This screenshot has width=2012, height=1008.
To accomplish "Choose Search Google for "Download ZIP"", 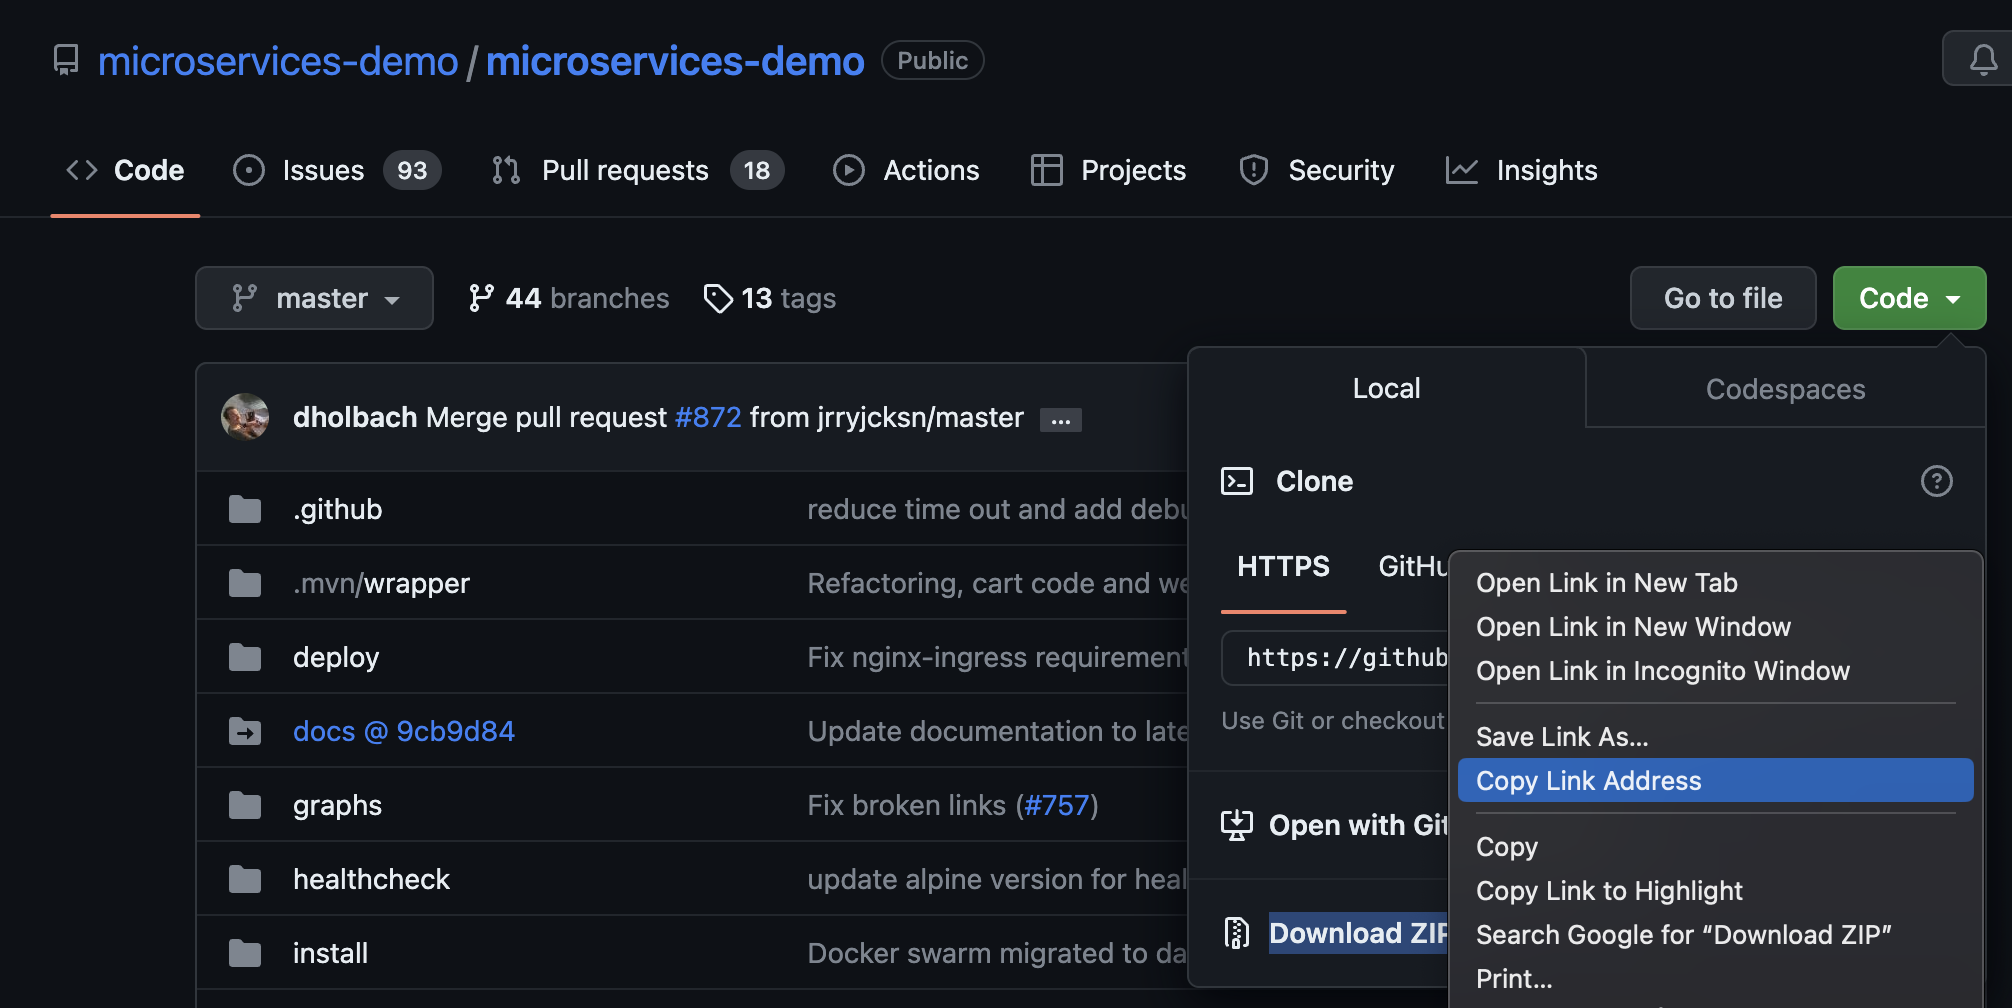I will [x=1716, y=935].
